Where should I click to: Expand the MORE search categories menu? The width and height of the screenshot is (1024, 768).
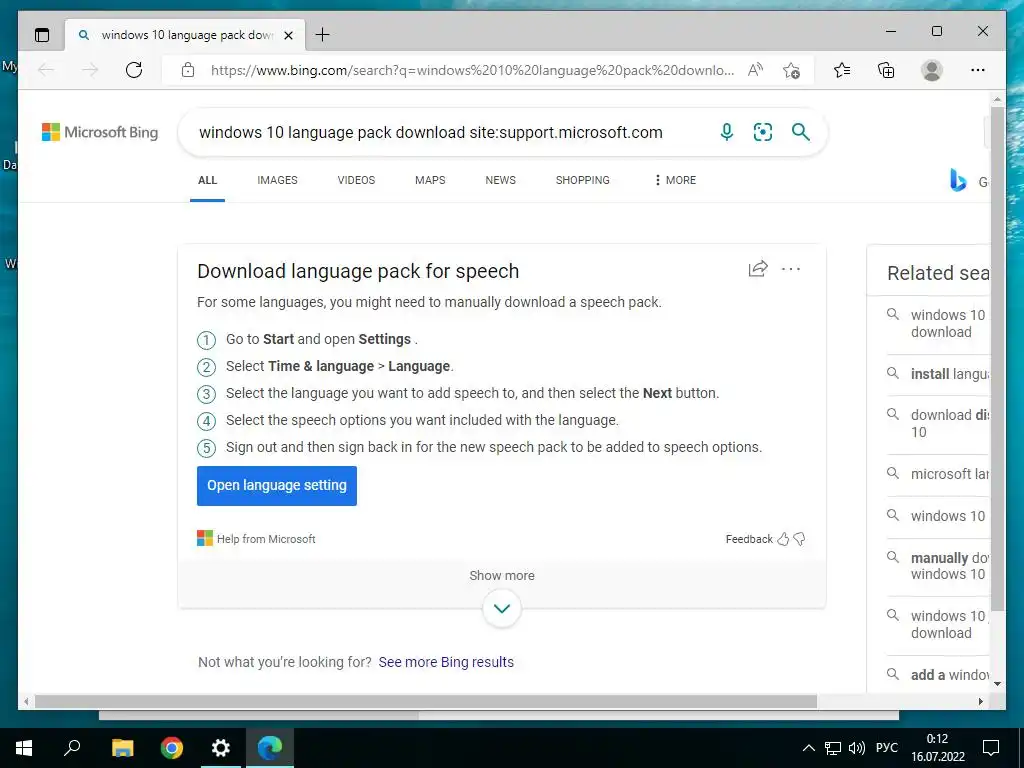pyautogui.click(x=675, y=180)
